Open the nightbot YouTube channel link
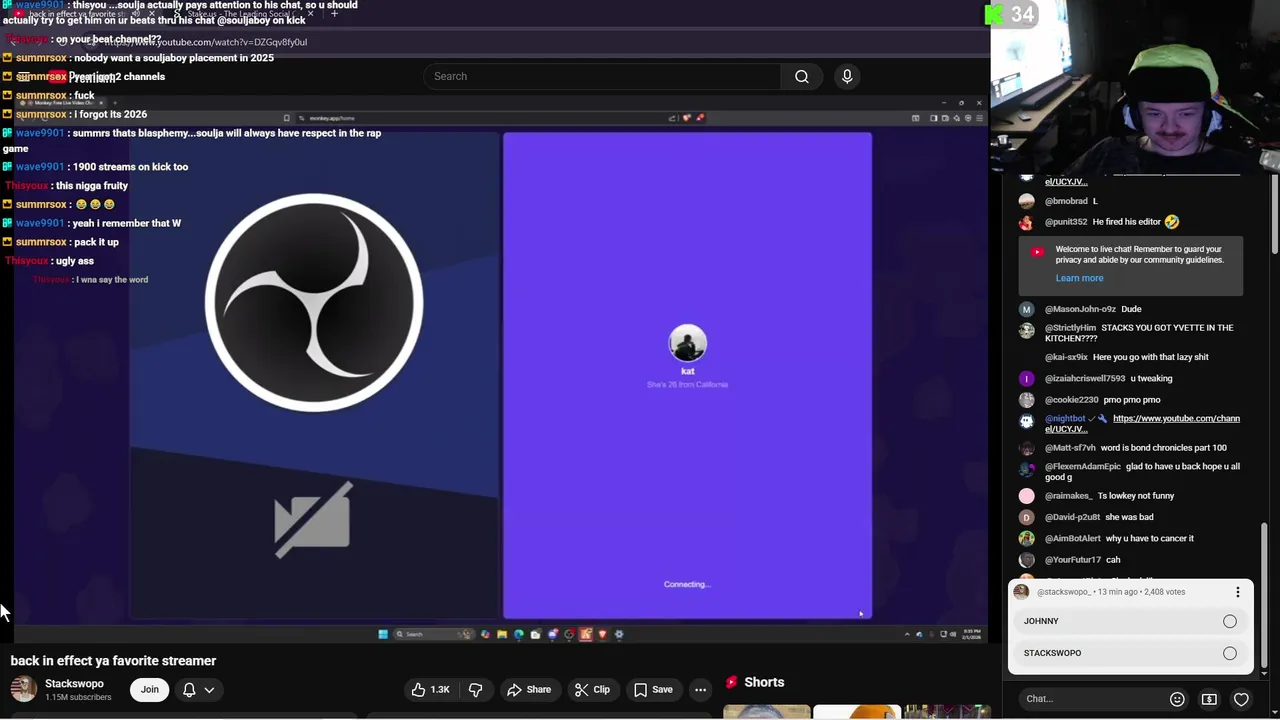The height and width of the screenshot is (720, 1280). pos(1142,424)
